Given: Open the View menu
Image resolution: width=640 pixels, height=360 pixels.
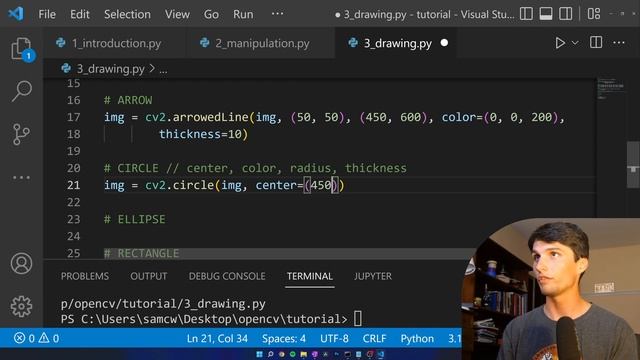Looking at the screenshot, I should pos(177,14).
